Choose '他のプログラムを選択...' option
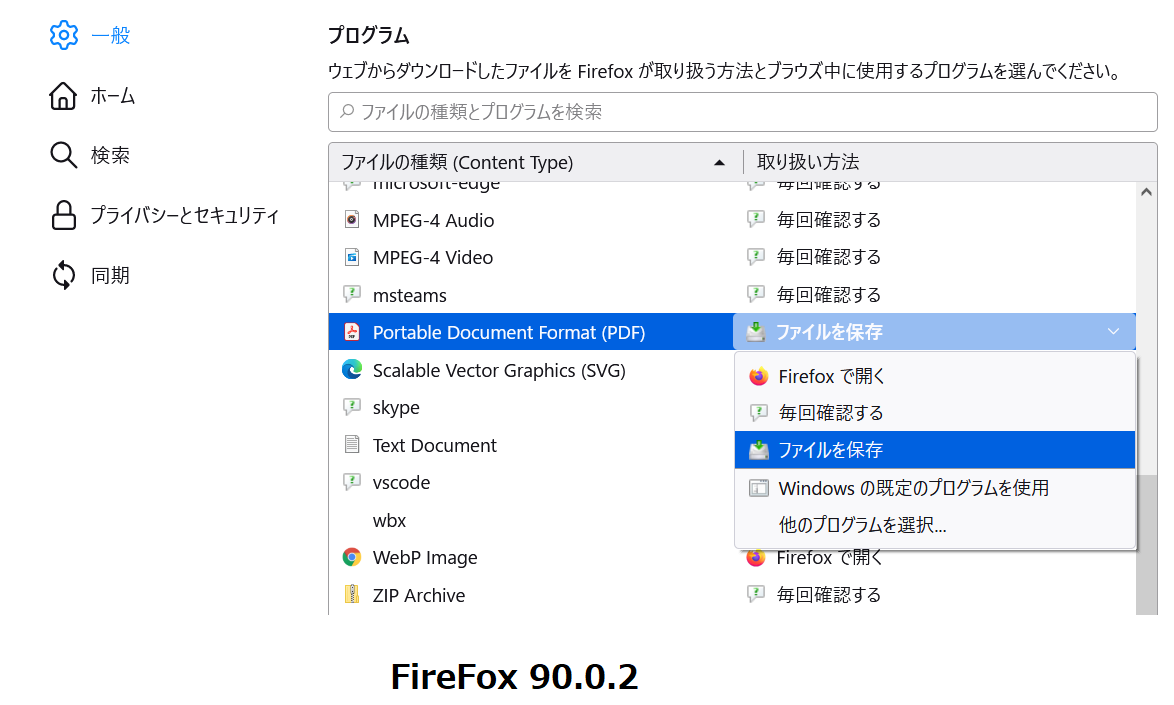1174x705 pixels. (x=862, y=525)
